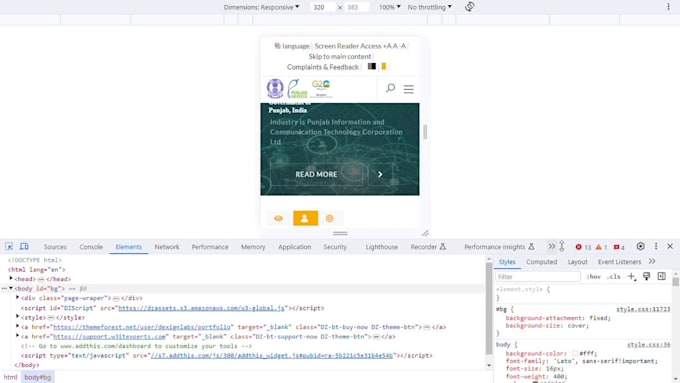Image resolution: width=680 pixels, height=383 pixels.
Task: Select the orange contrast theme swatch
Action: pyautogui.click(x=384, y=66)
